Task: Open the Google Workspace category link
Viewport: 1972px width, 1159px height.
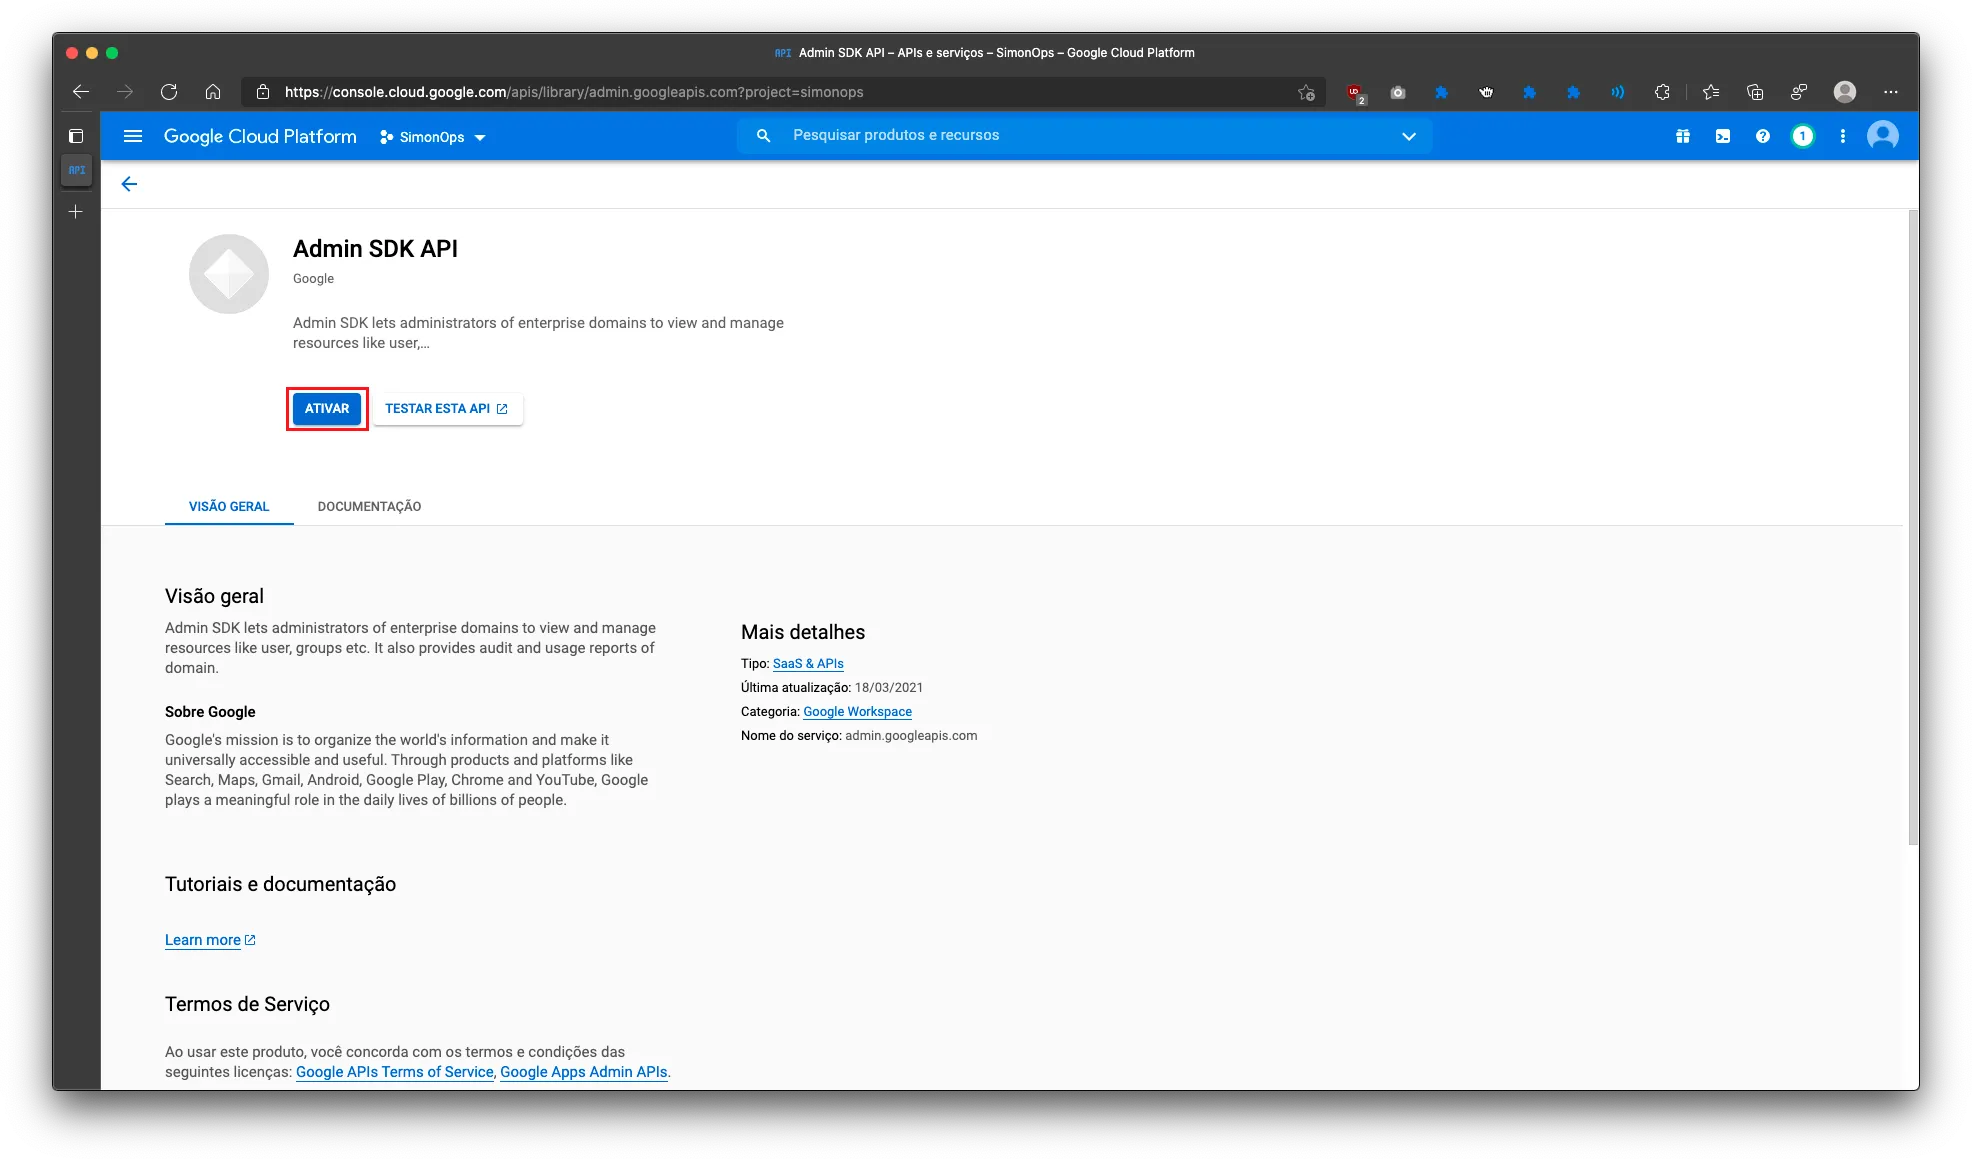Action: [x=857, y=712]
